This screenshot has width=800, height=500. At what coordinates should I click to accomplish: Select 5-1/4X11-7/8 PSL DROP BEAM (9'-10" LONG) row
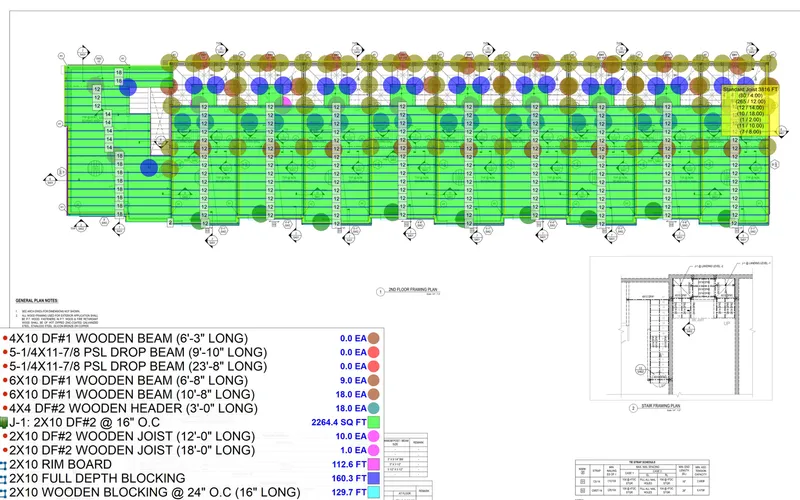[191, 352]
